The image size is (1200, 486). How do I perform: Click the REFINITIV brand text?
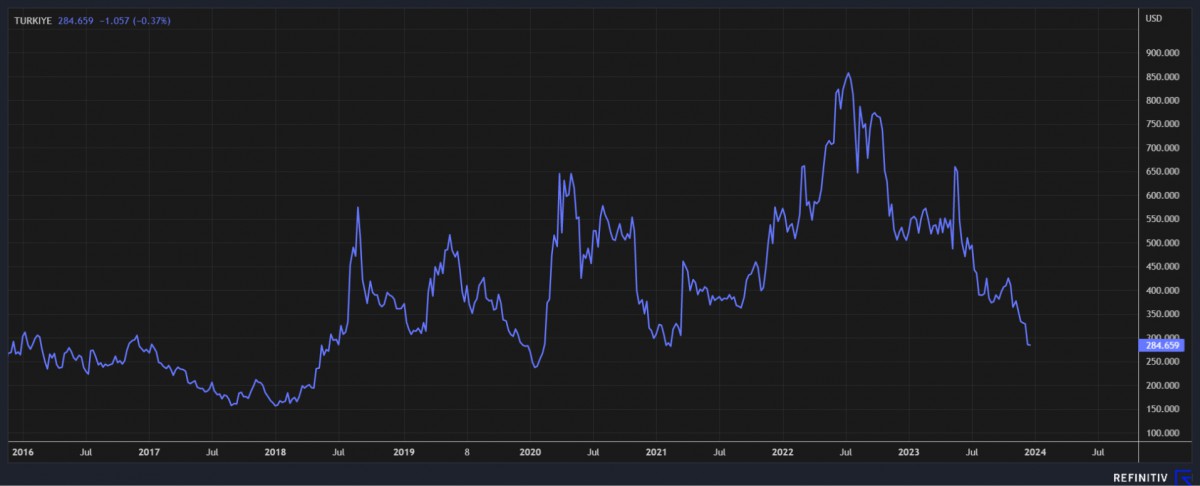1141,477
